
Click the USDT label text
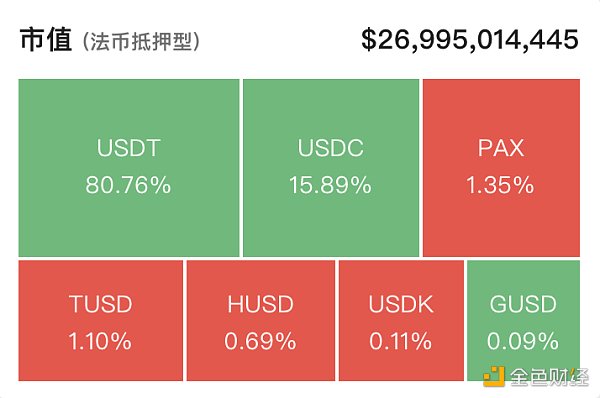click(x=129, y=148)
